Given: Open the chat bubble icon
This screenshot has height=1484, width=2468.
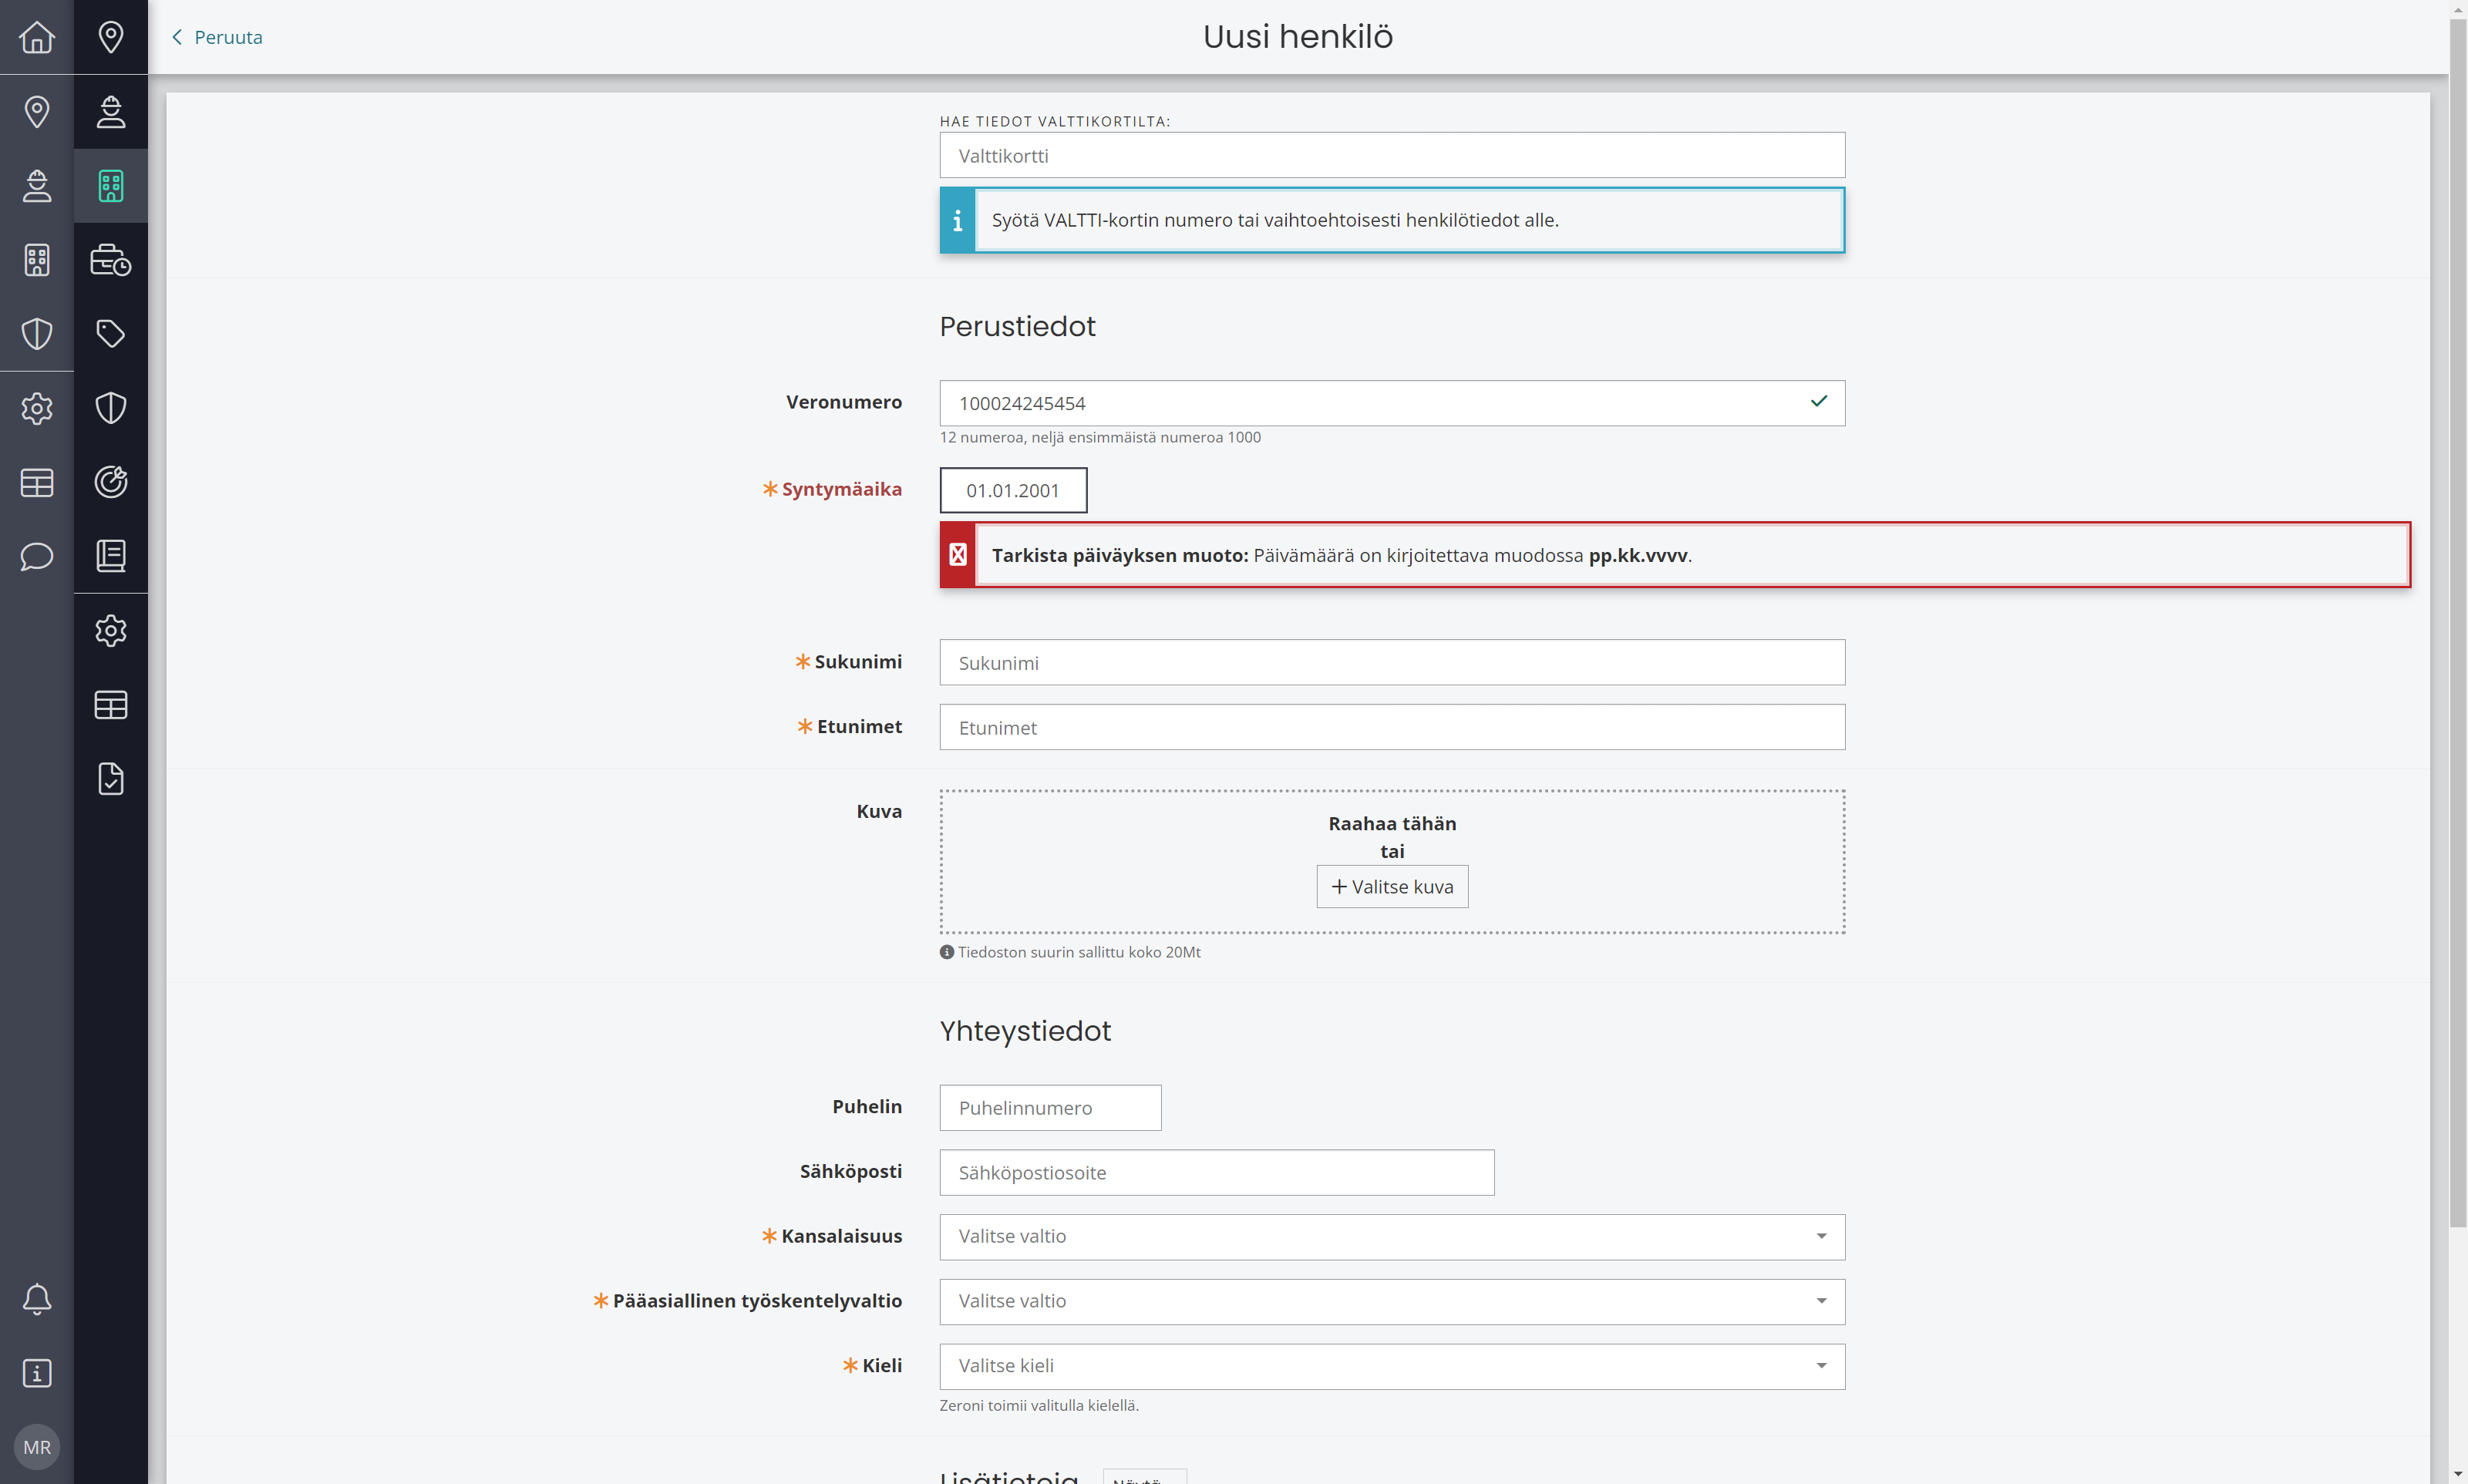Looking at the screenshot, I should (x=37, y=556).
